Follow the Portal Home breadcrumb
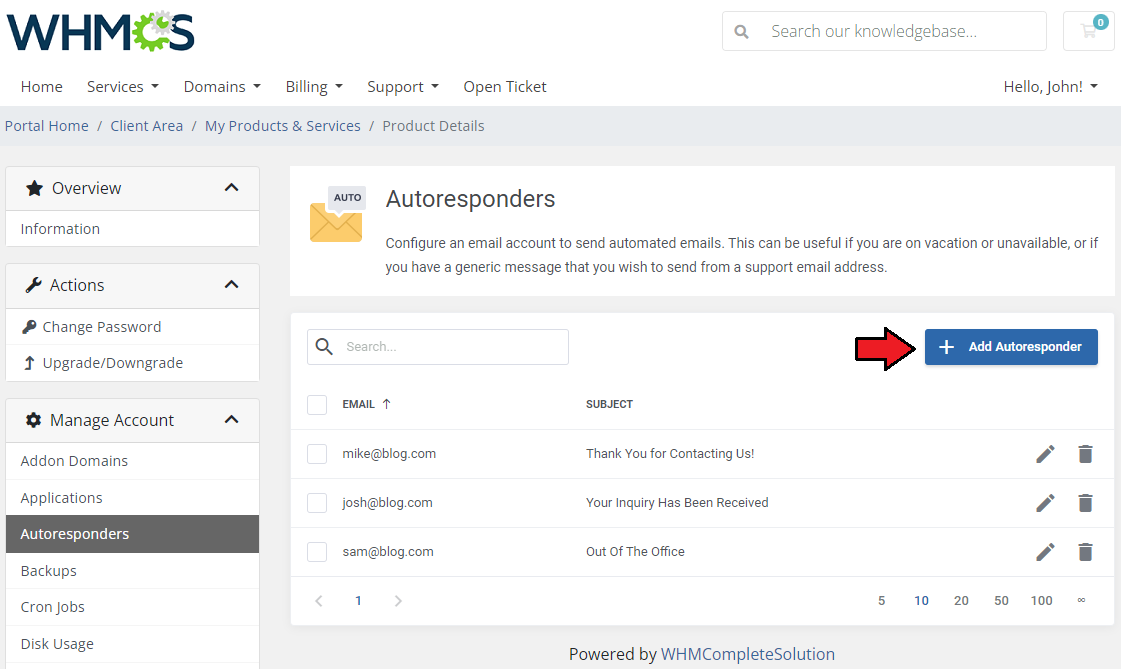Screen dimensions: 1121x669 point(46,126)
